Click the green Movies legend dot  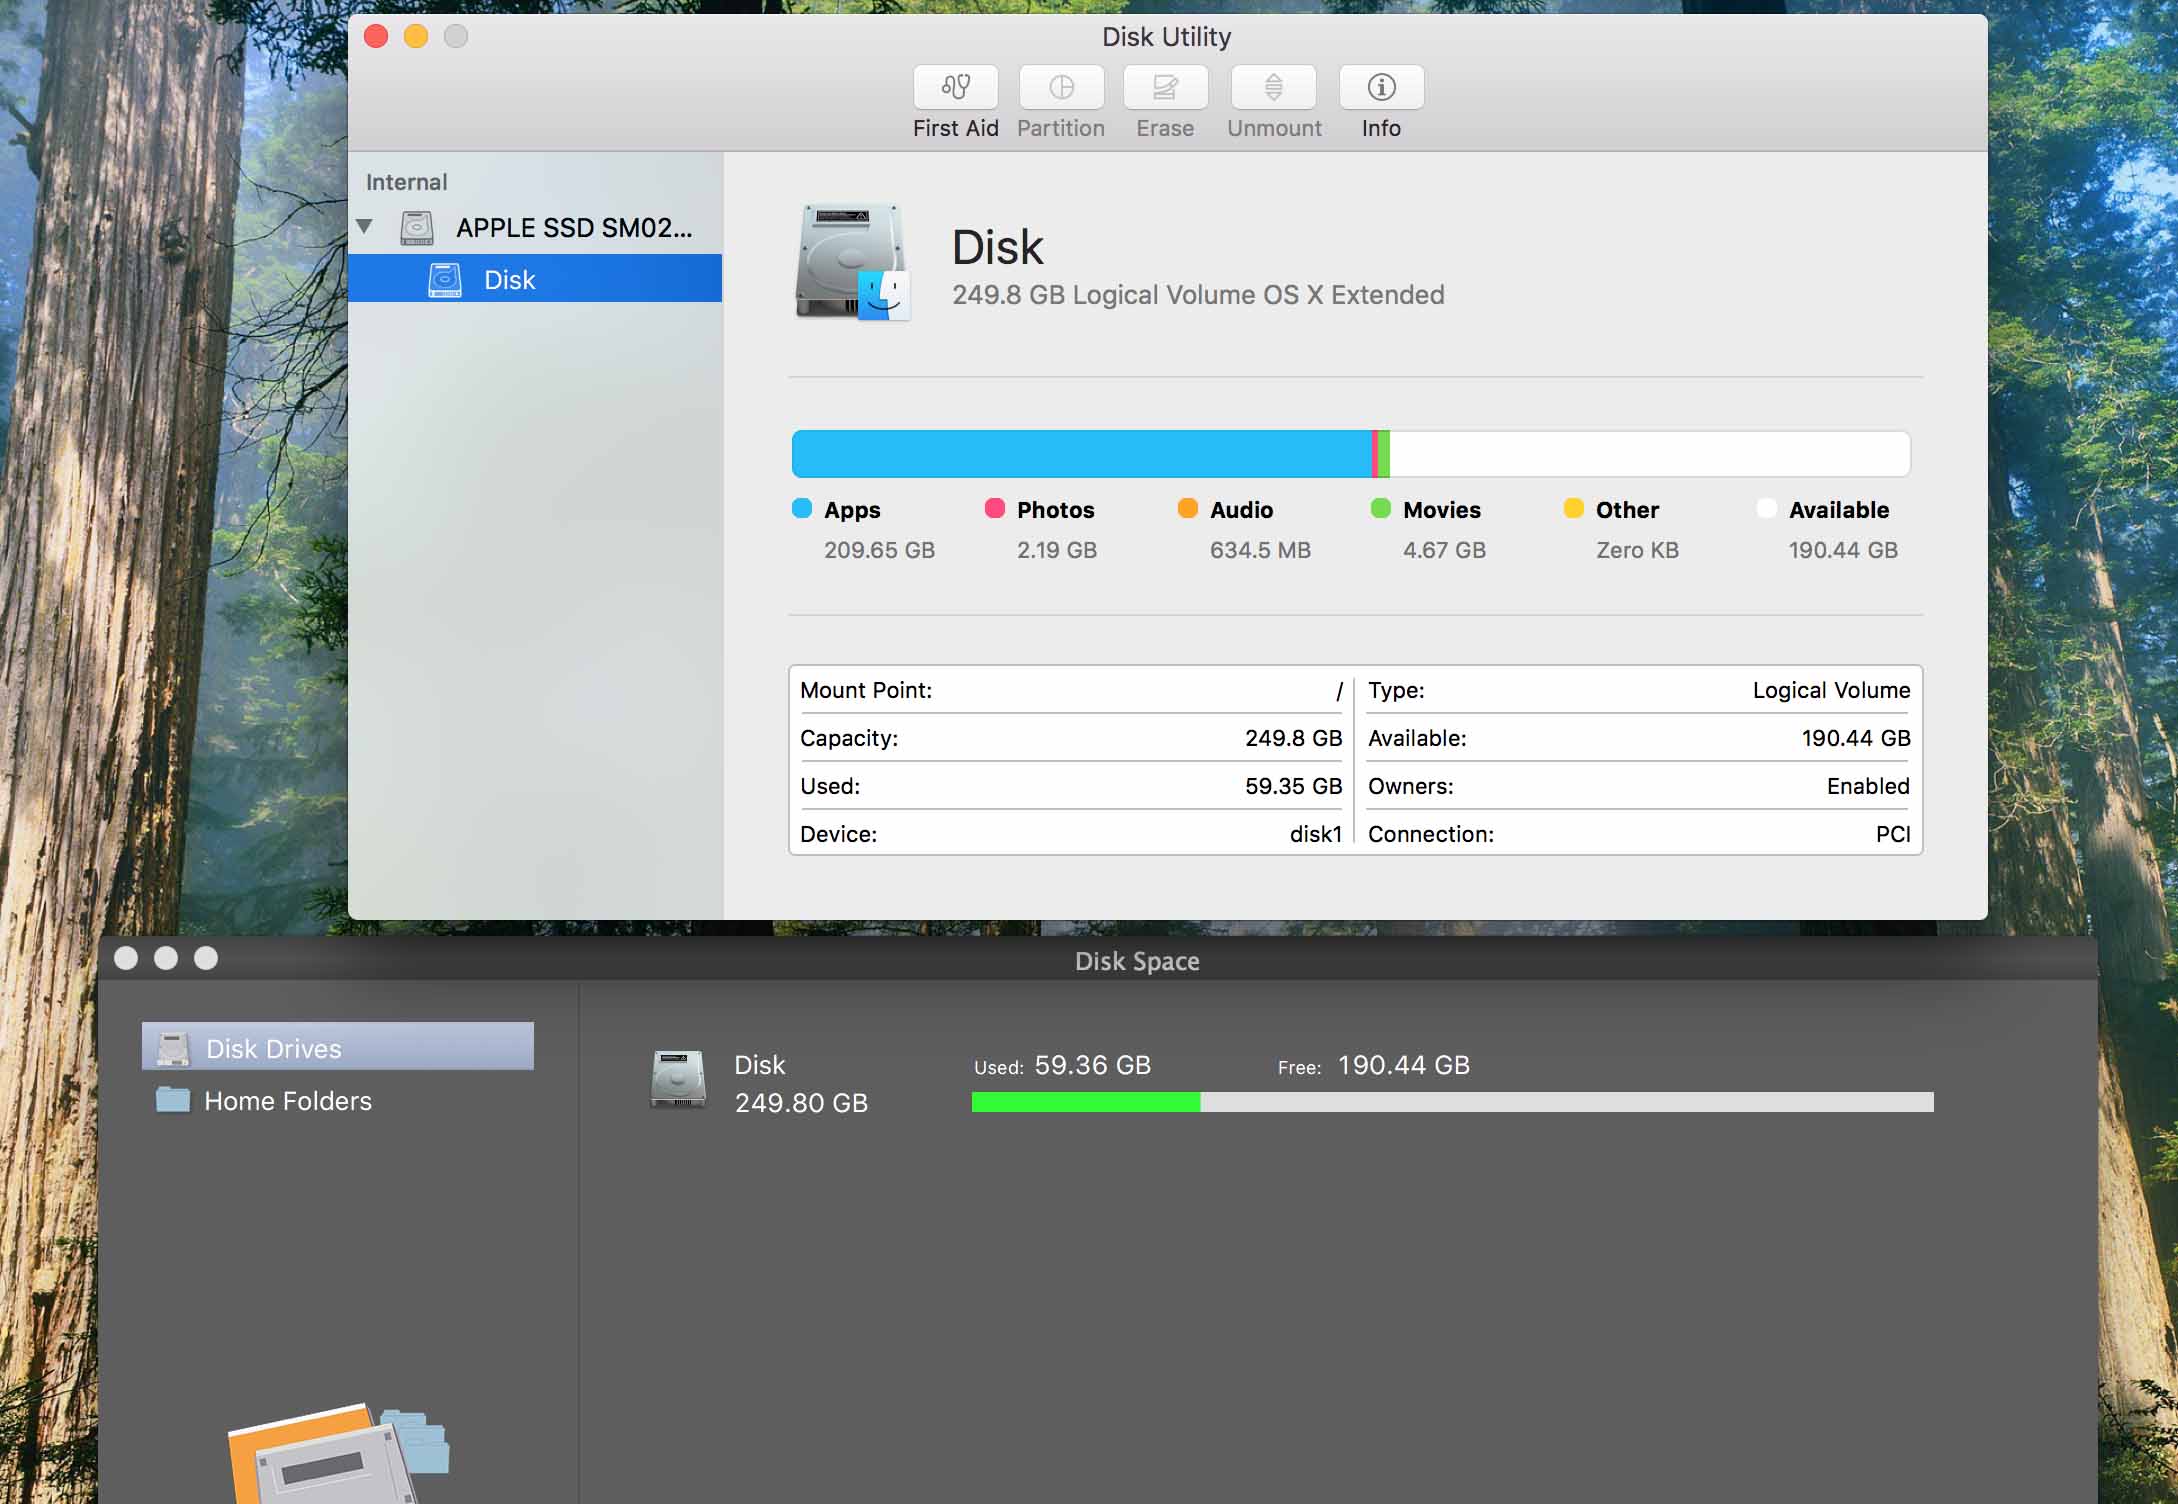coord(1381,508)
